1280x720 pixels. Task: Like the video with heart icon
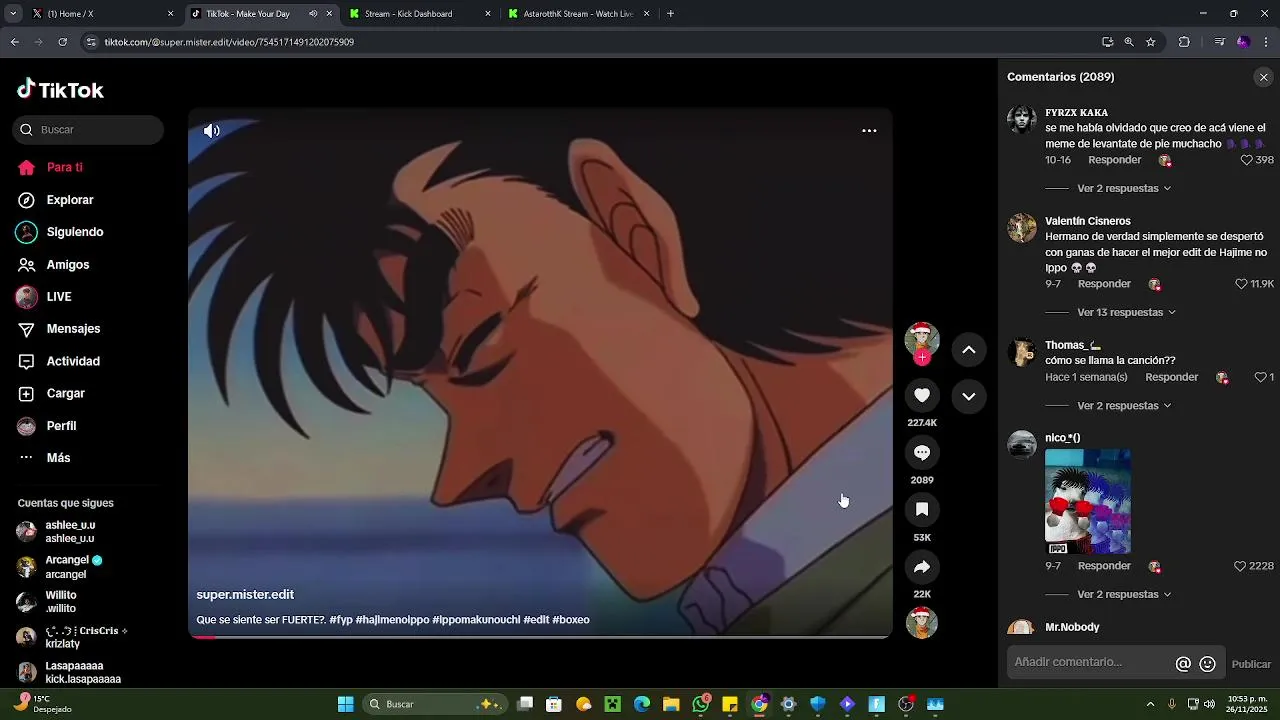click(922, 395)
